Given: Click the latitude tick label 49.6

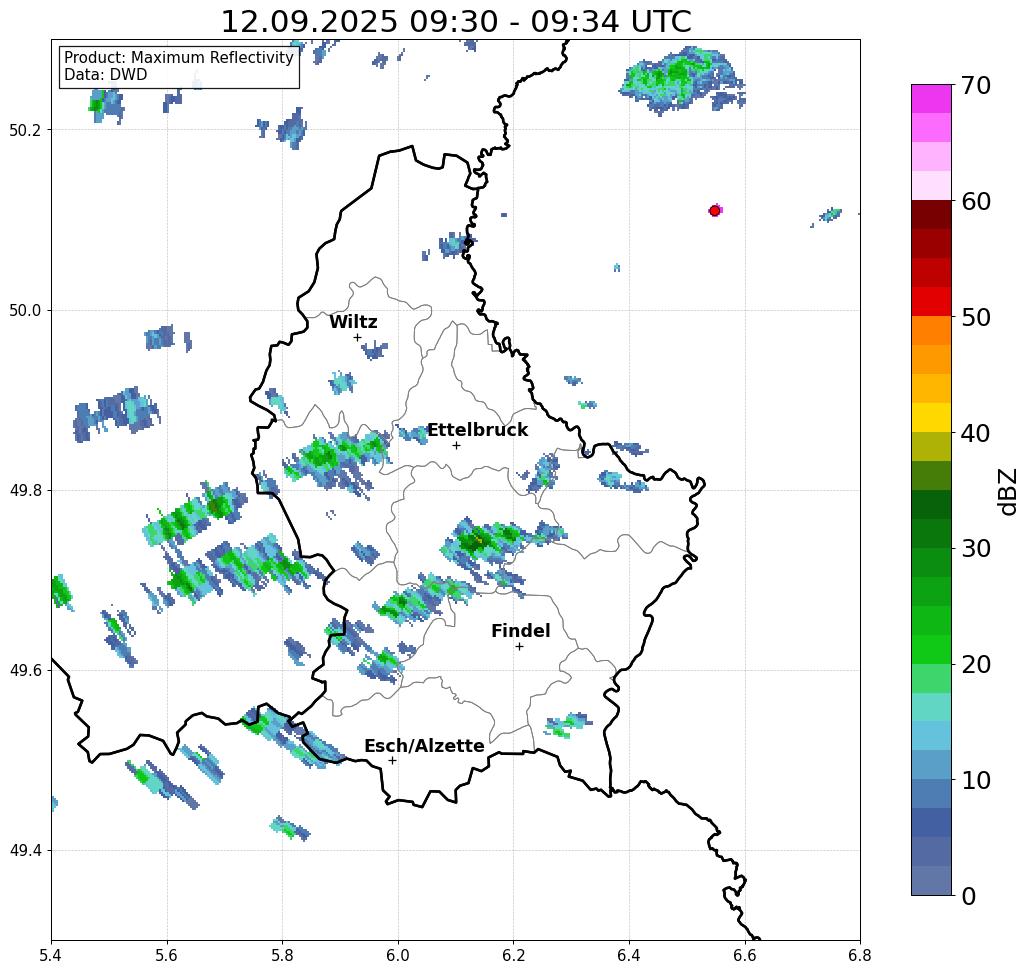Looking at the screenshot, I should tap(25, 671).
